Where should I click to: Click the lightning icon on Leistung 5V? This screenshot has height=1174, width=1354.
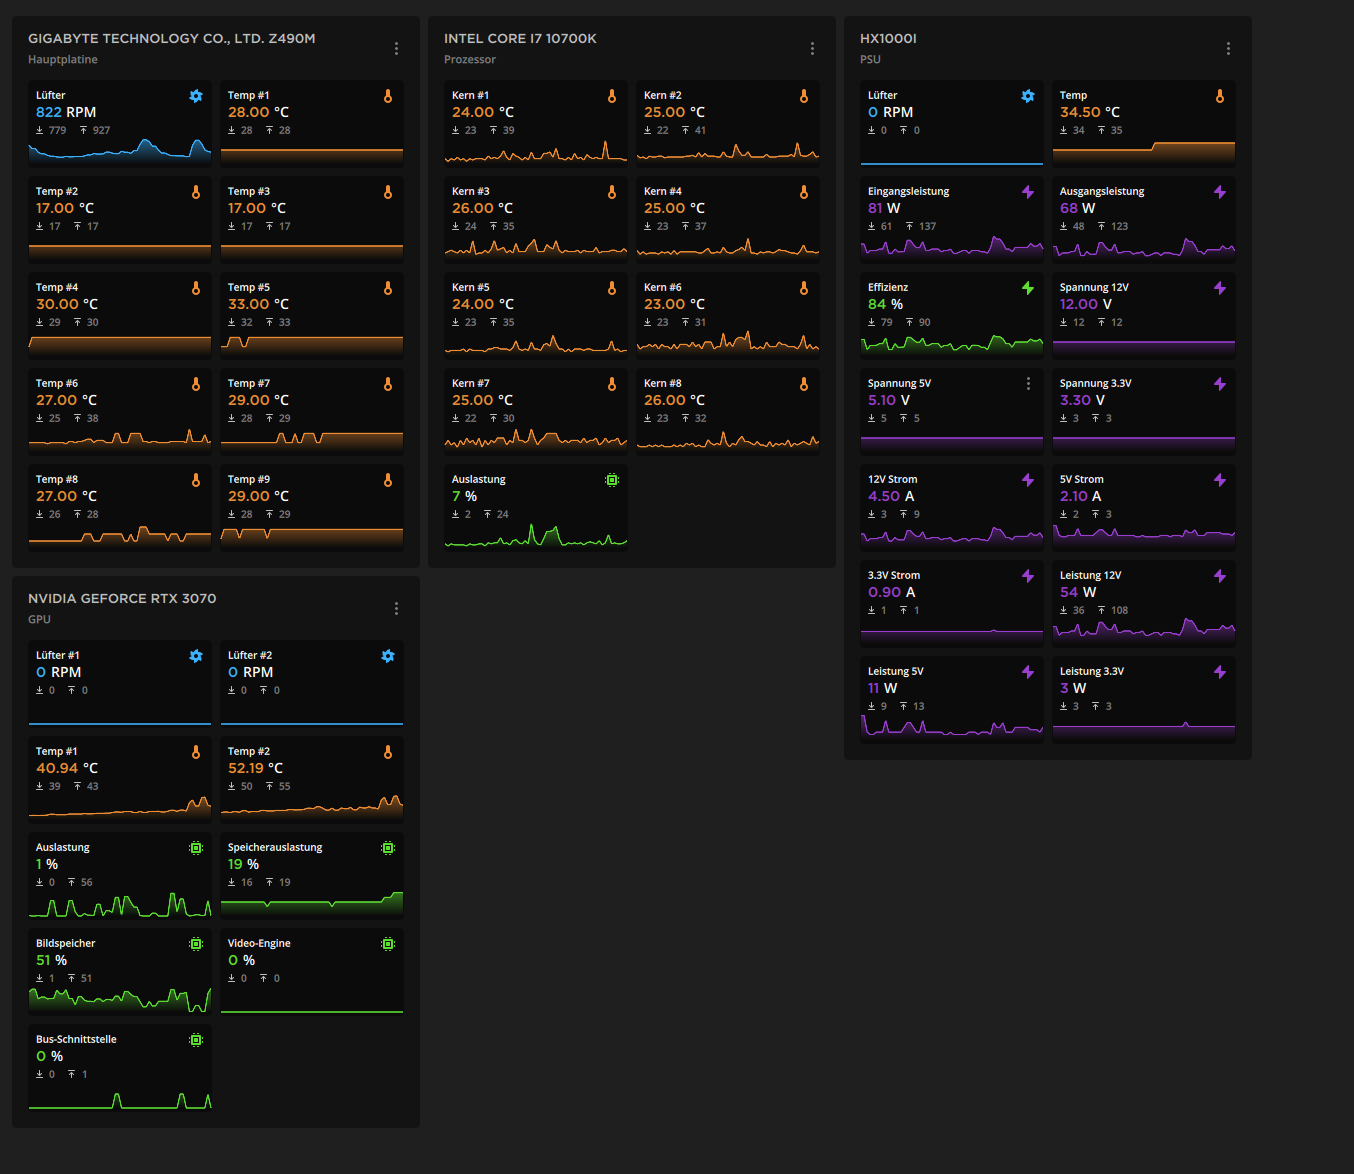(x=1028, y=672)
